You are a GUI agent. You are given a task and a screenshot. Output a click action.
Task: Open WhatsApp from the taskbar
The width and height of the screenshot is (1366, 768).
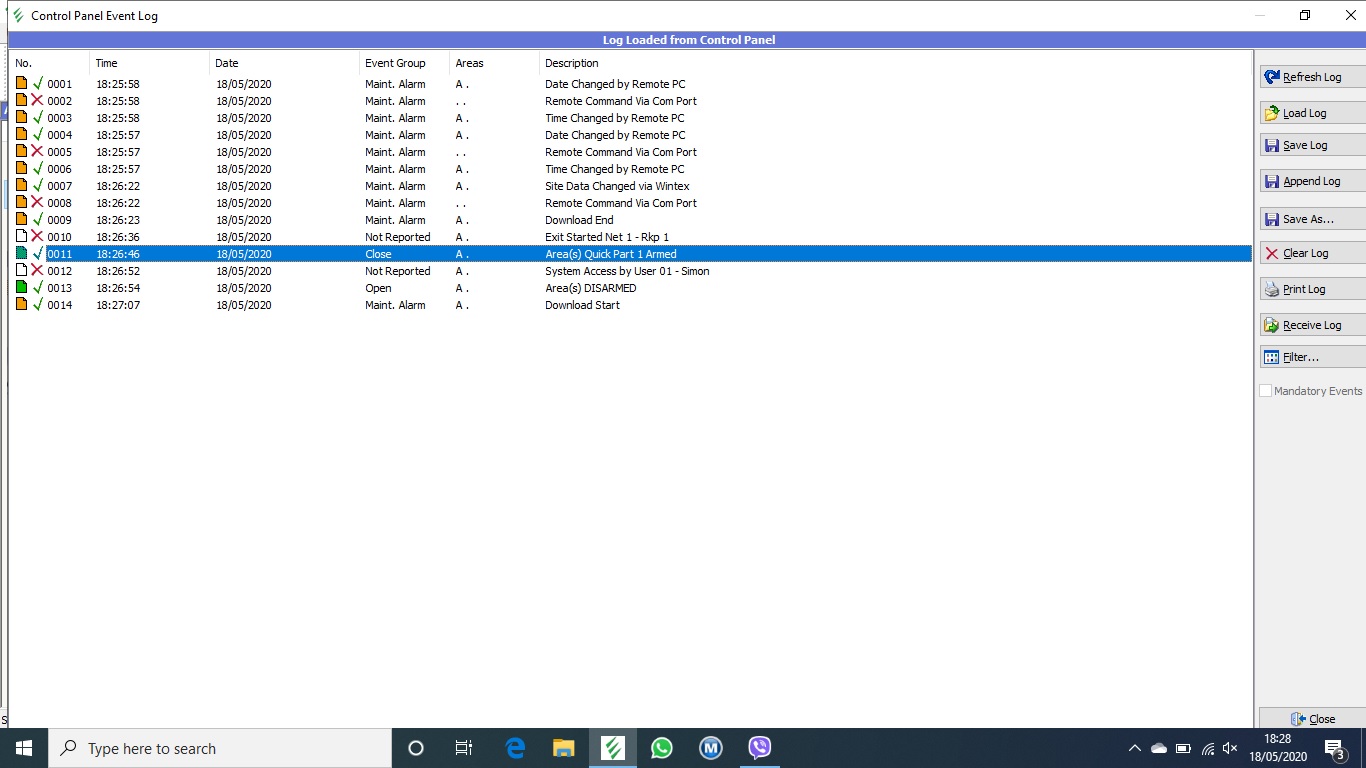click(661, 748)
